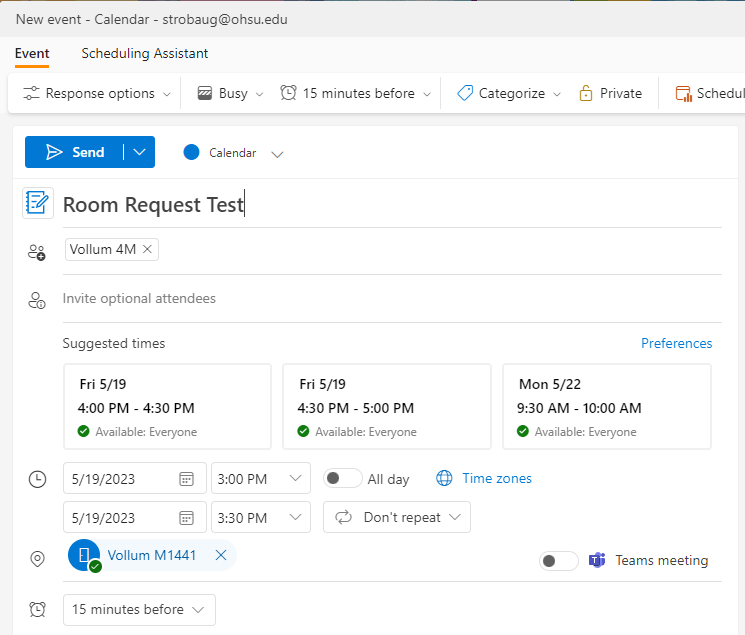Viewport: 745px width, 635px height.
Task: Pick the Mon 5/22 9:30 AM suggested time
Action: click(x=606, y=406)
